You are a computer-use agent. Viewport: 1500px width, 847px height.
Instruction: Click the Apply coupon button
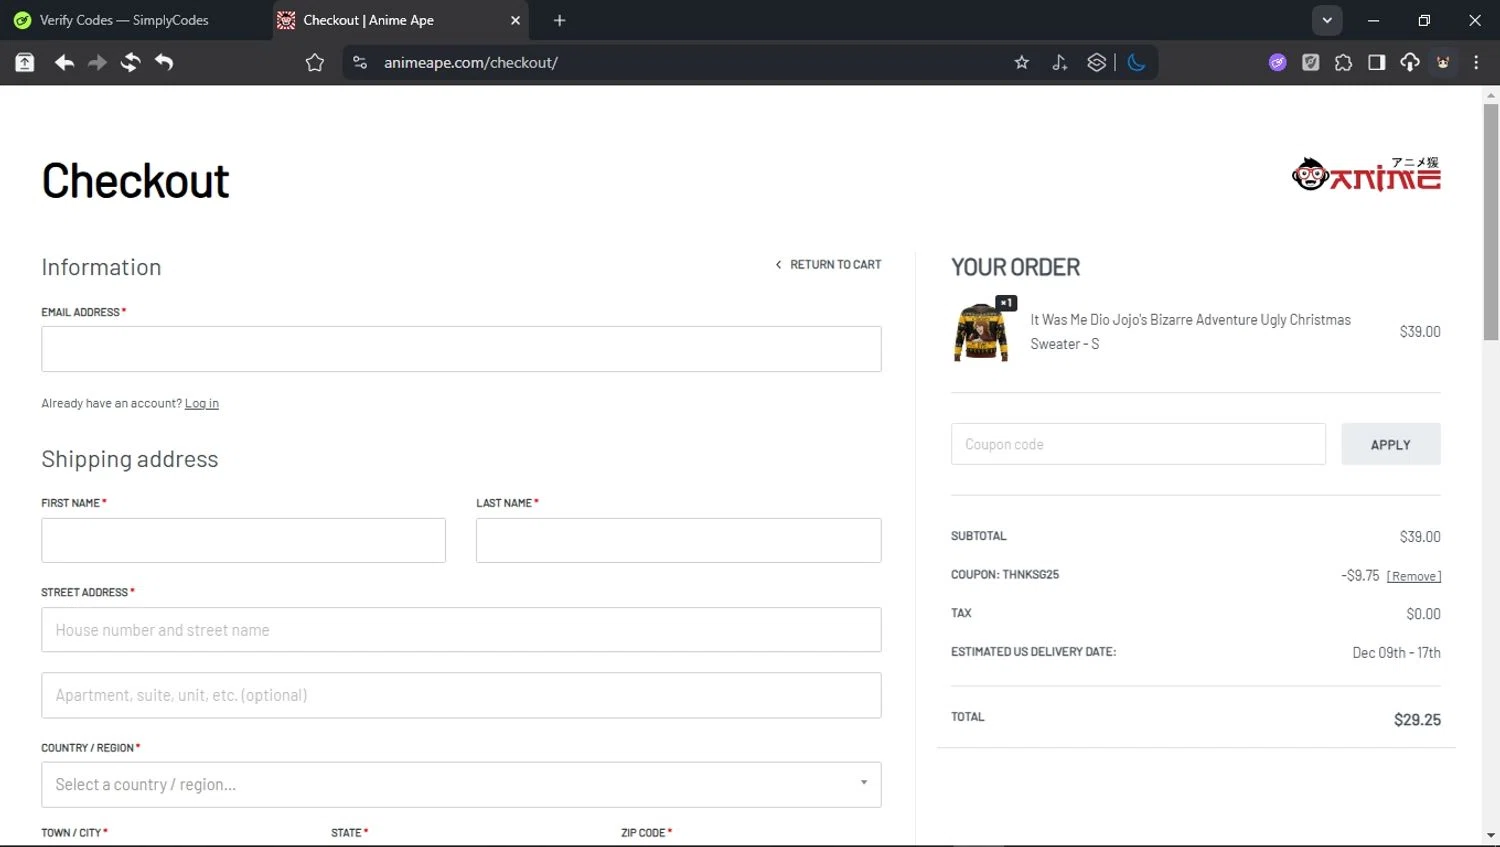(1390, 444)
